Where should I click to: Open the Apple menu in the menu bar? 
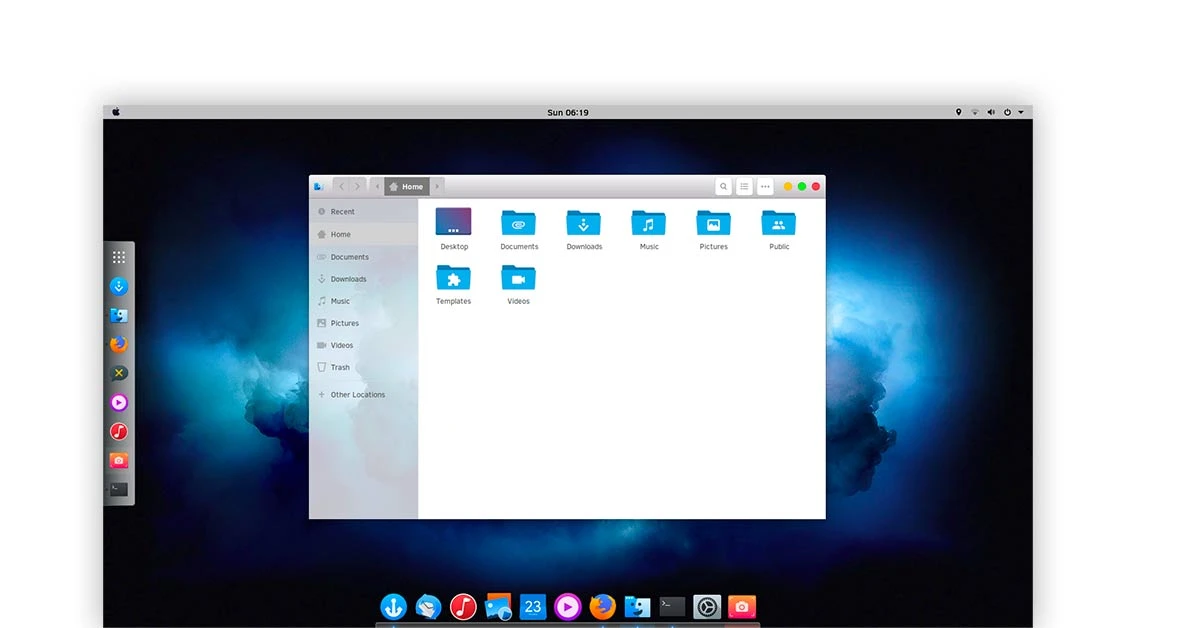(115, 112)
